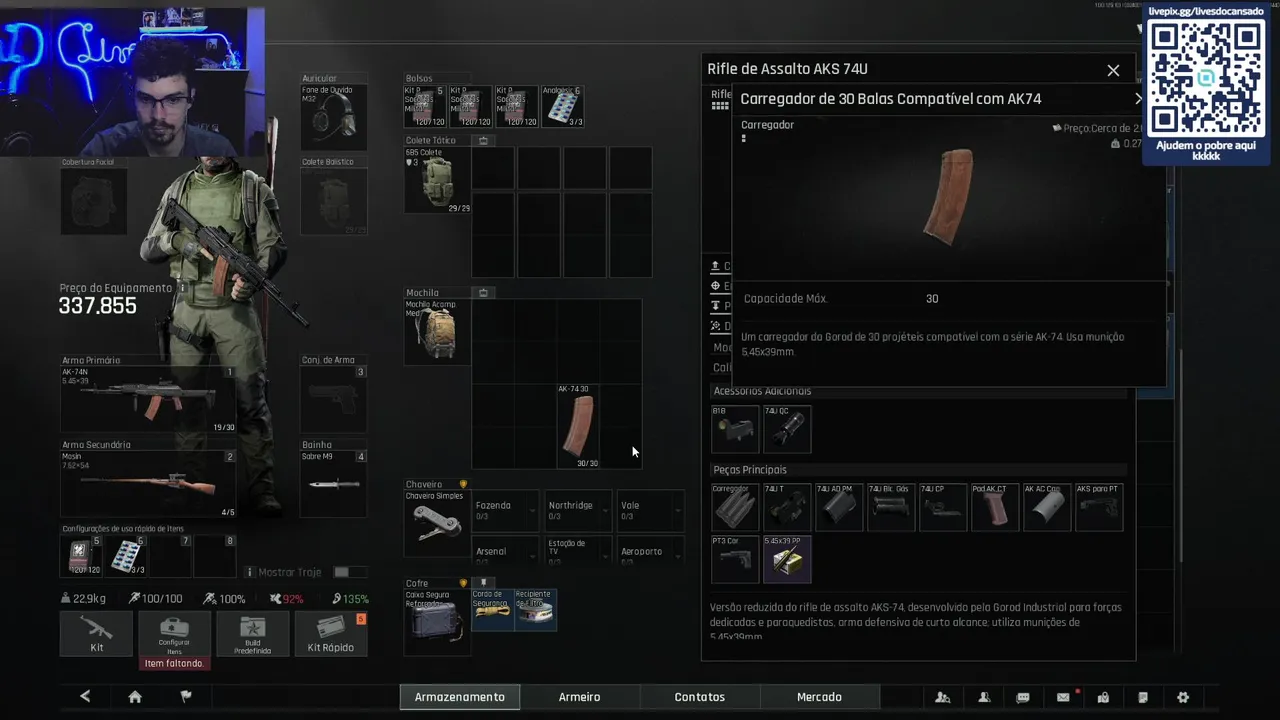1280x720 pixels.
Task: Open the find friends icon
Action: (x=942, y=697)
